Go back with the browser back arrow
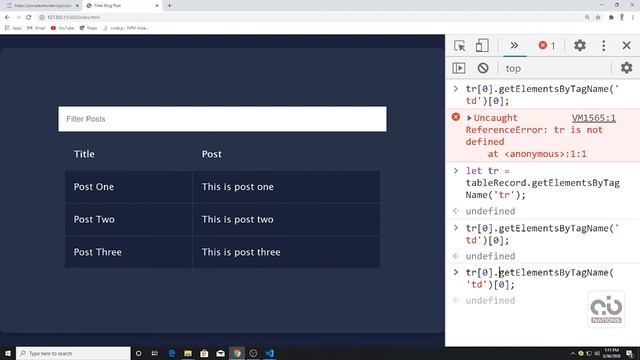640x360 pixels. click(7, 17)
